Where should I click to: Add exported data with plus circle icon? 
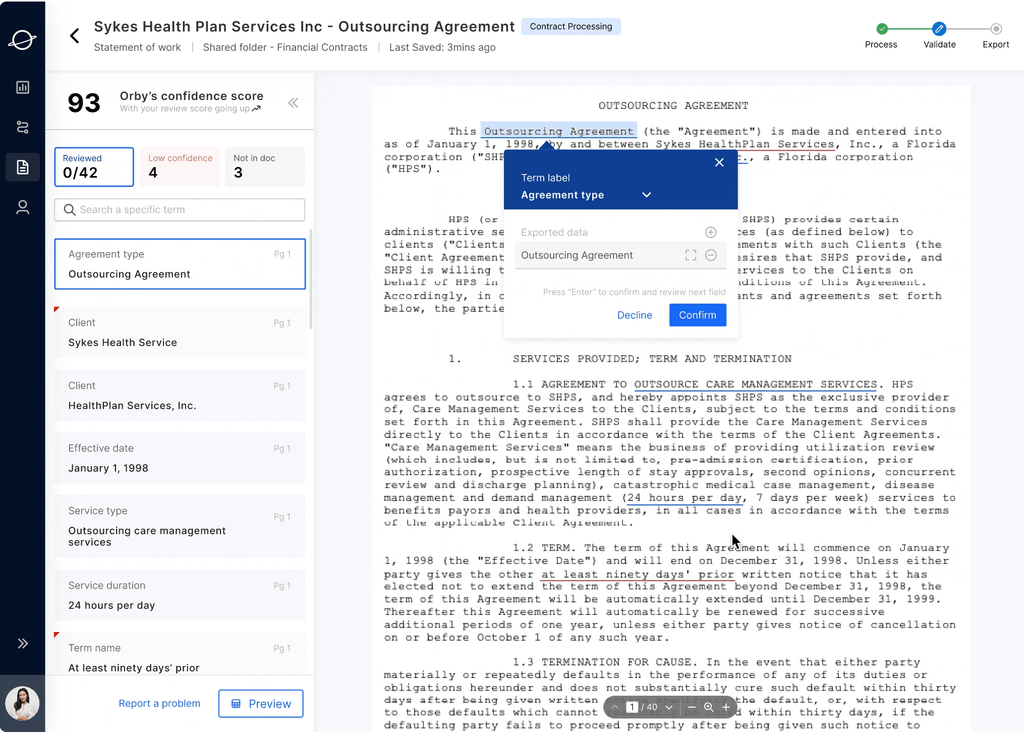point(711,232)
